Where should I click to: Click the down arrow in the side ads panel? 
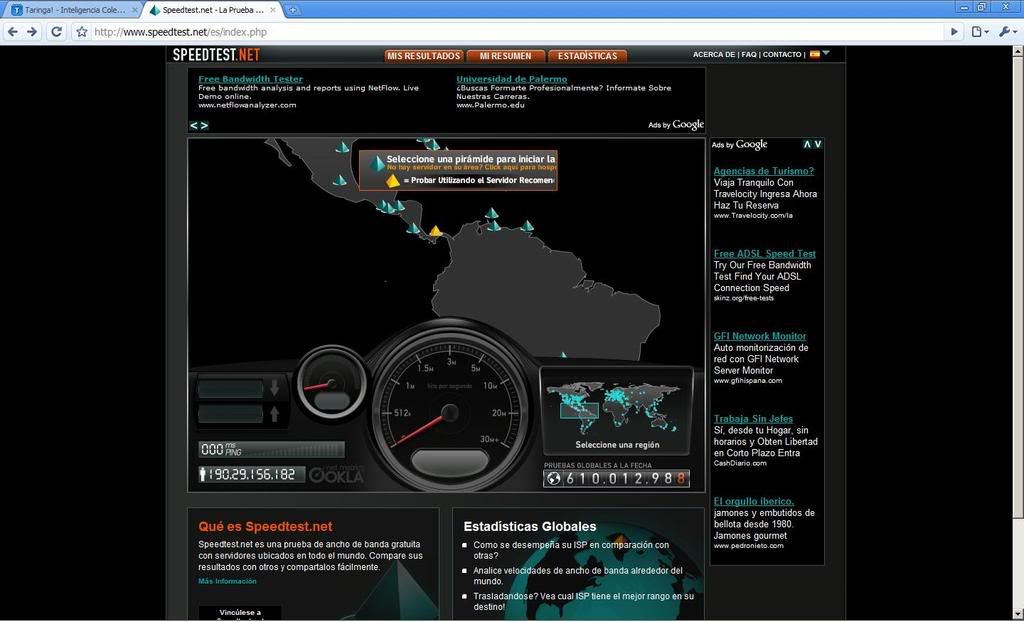coord(818,144)
